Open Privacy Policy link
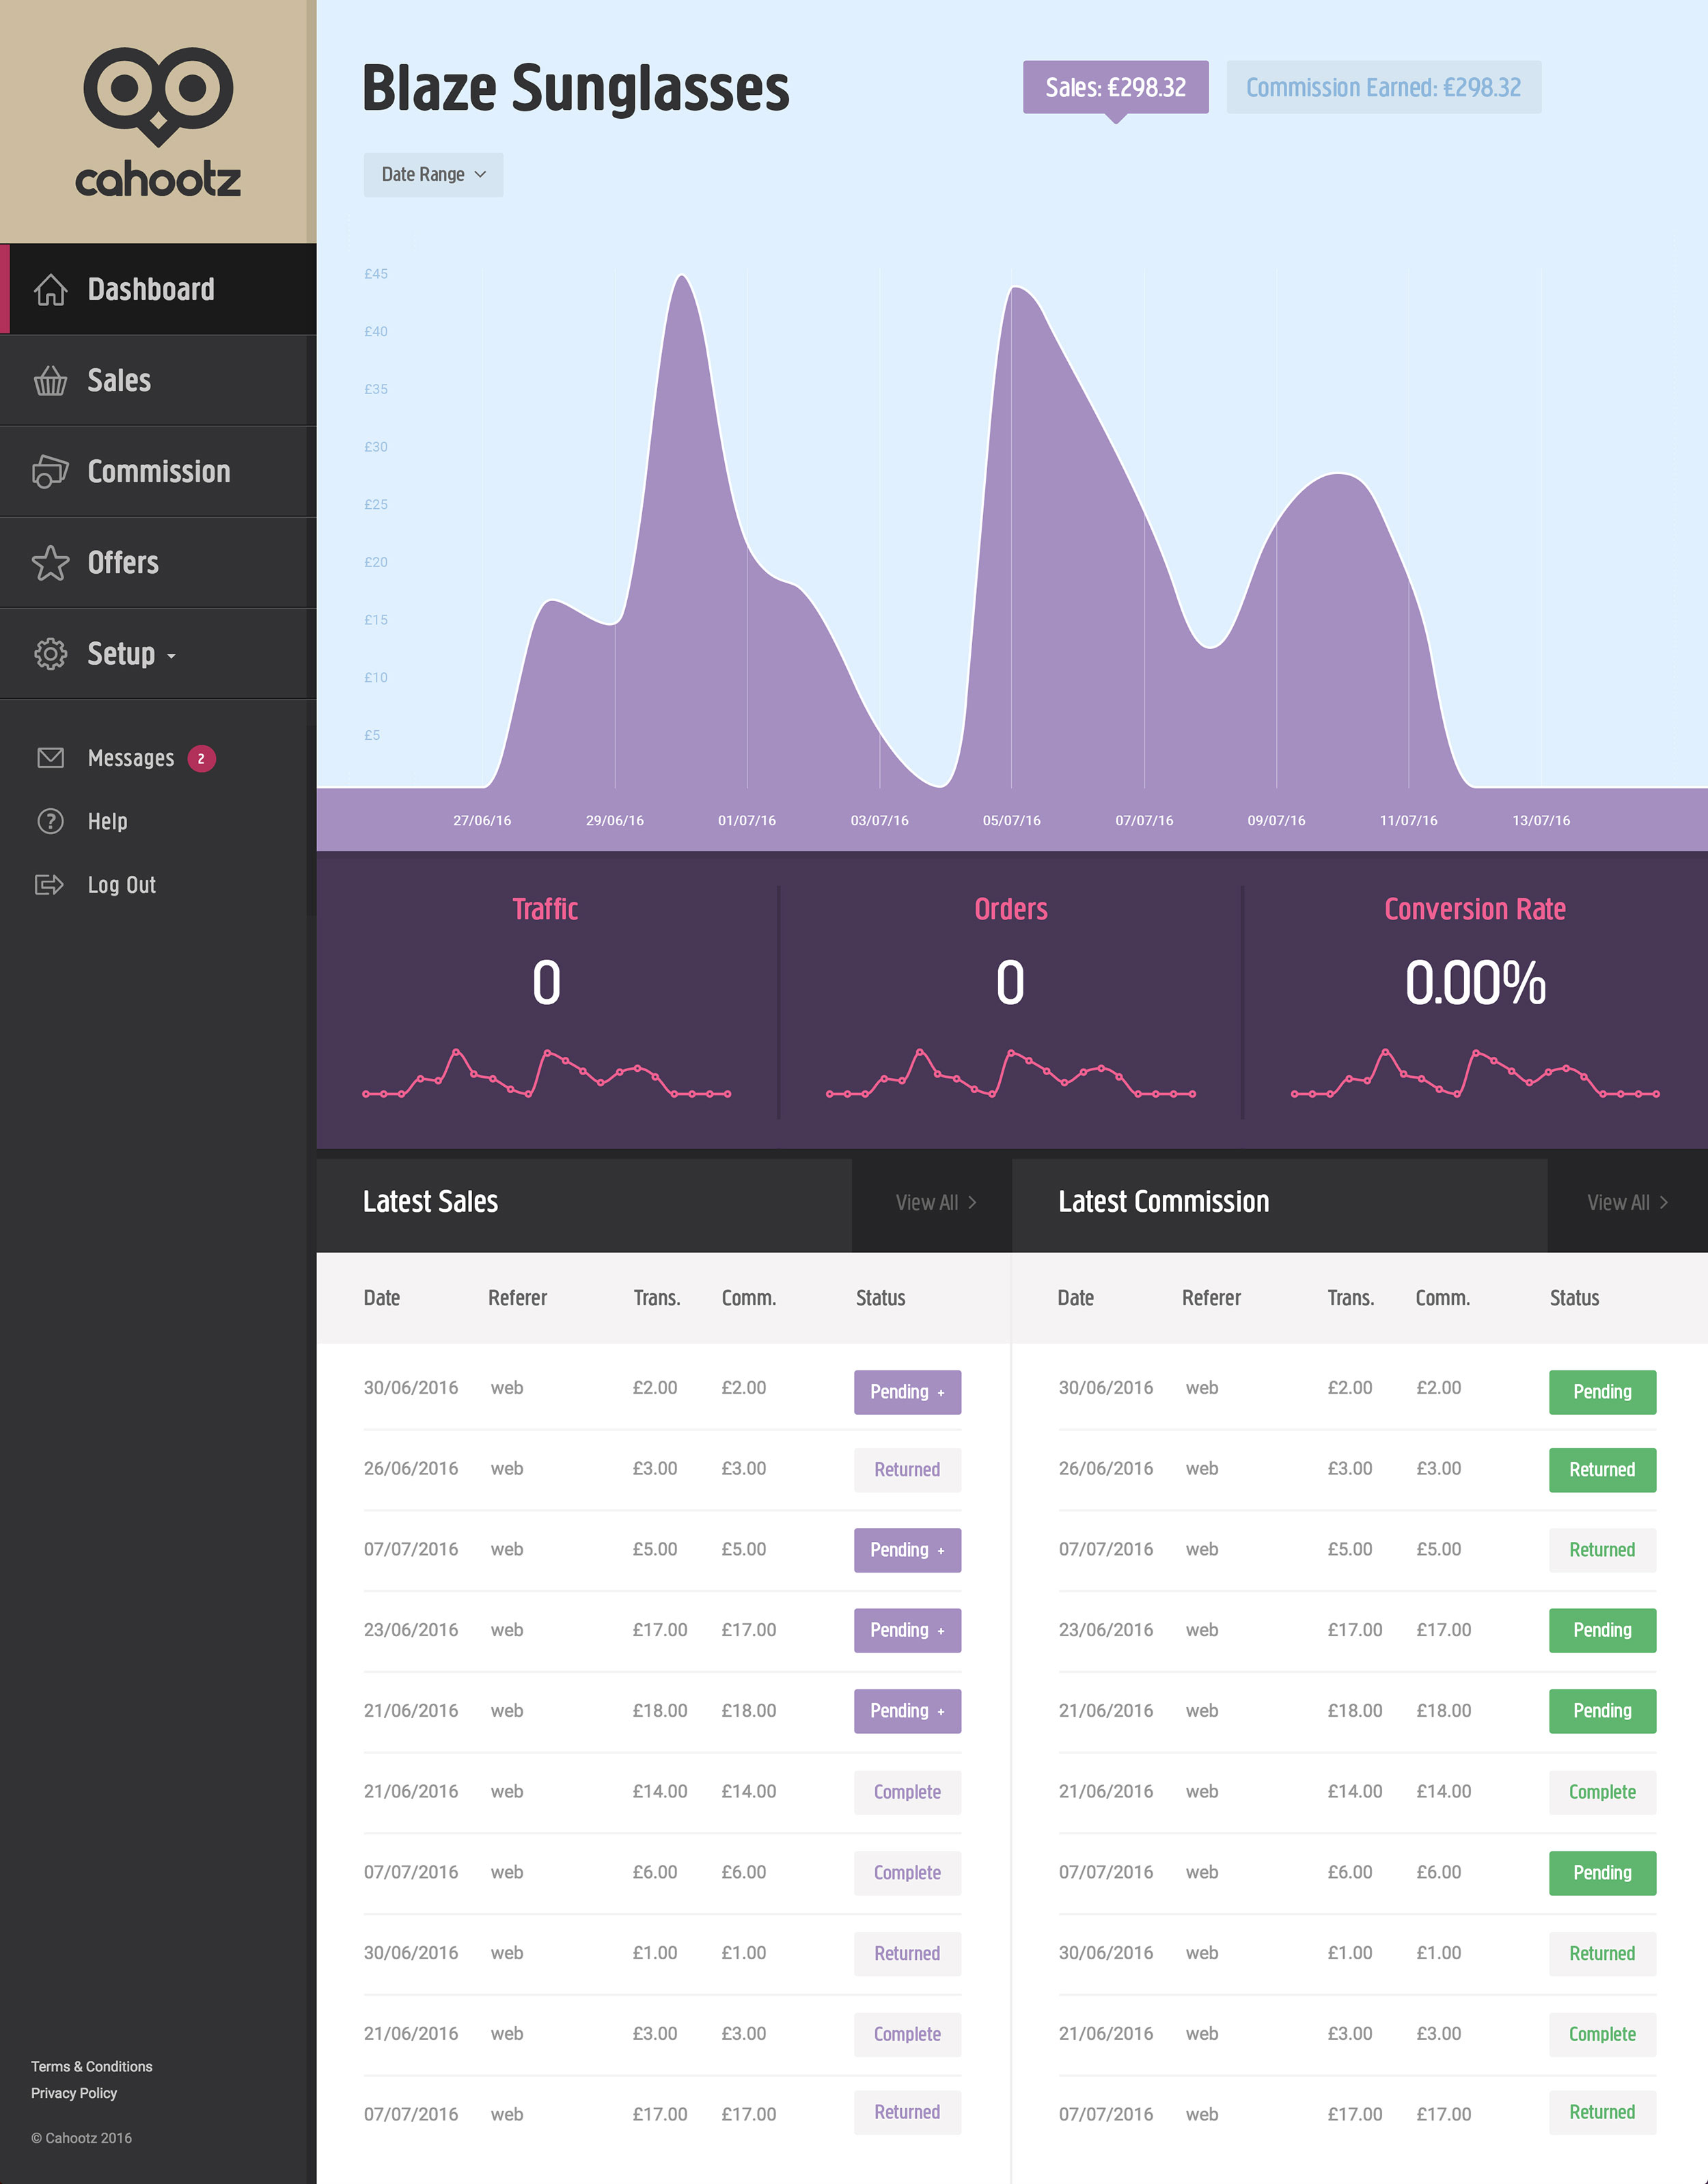Image resolution: width=1708 pixels, height=2184 pixels. click(74, 2093)
